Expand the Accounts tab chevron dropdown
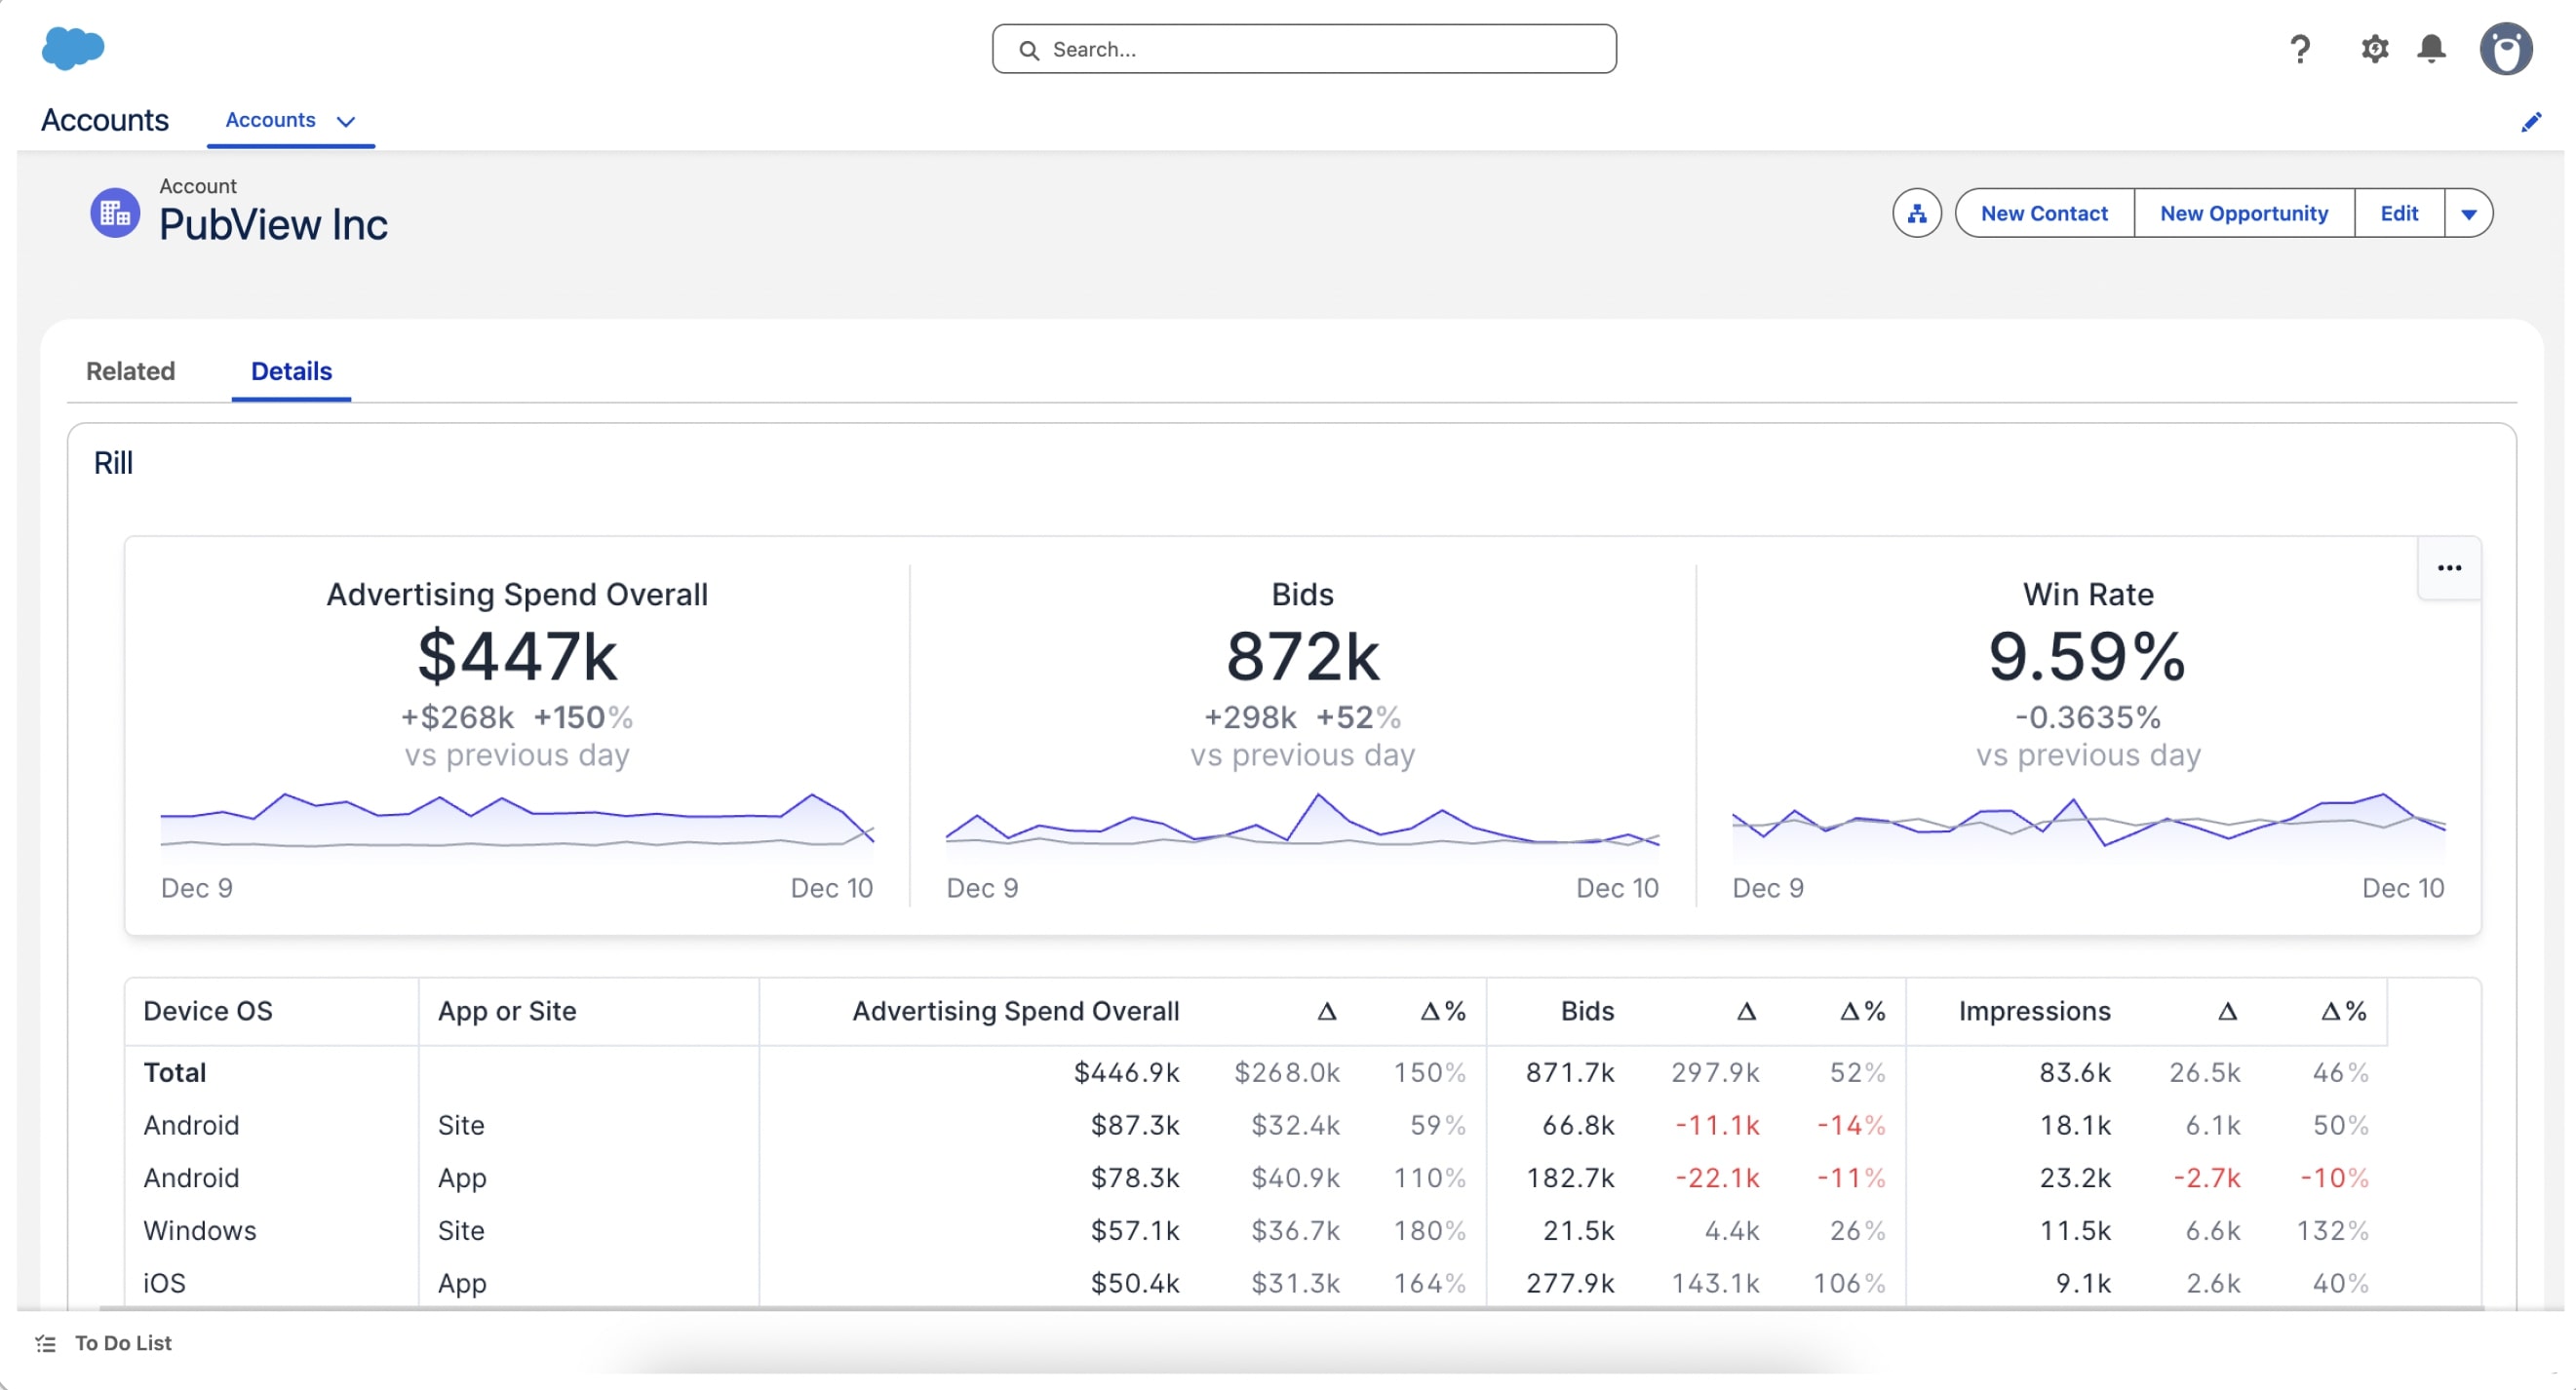Image resolution: width=2576 pixels, height=1390 pixels. 346,122
